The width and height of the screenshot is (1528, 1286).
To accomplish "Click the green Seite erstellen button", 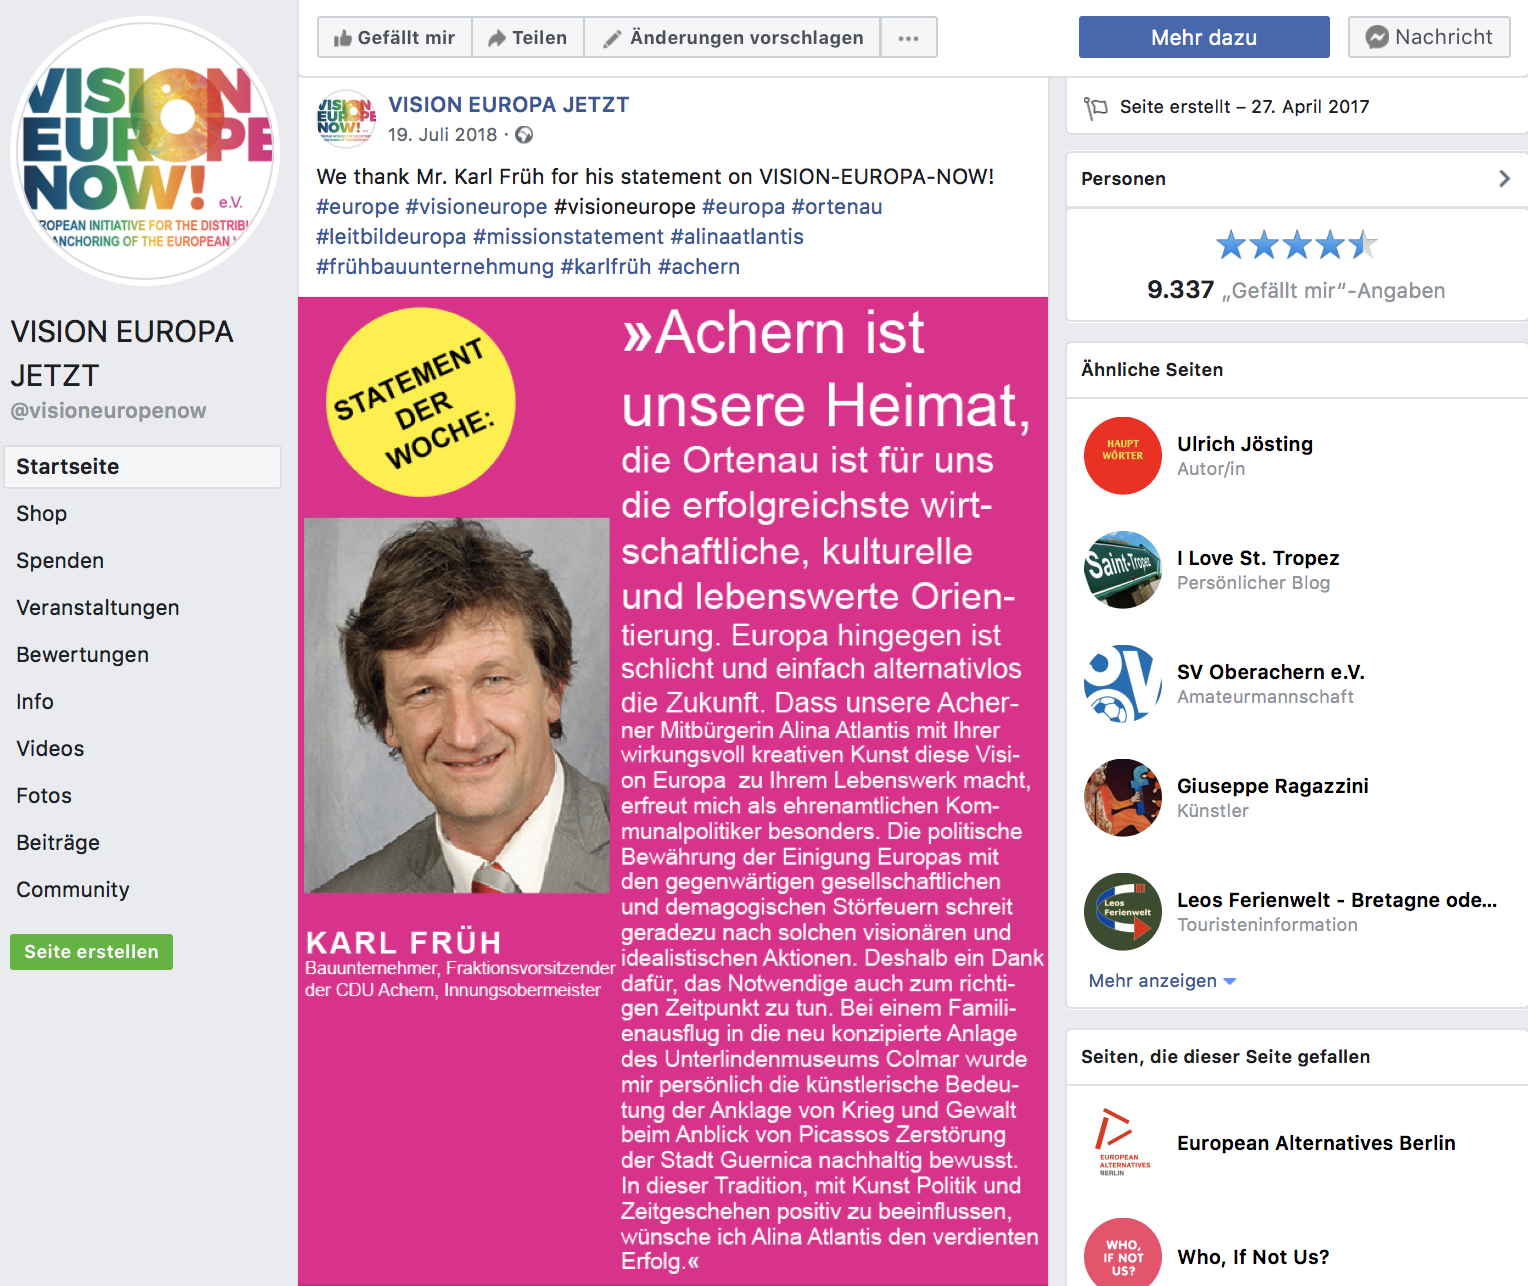I will pos(91,952).
